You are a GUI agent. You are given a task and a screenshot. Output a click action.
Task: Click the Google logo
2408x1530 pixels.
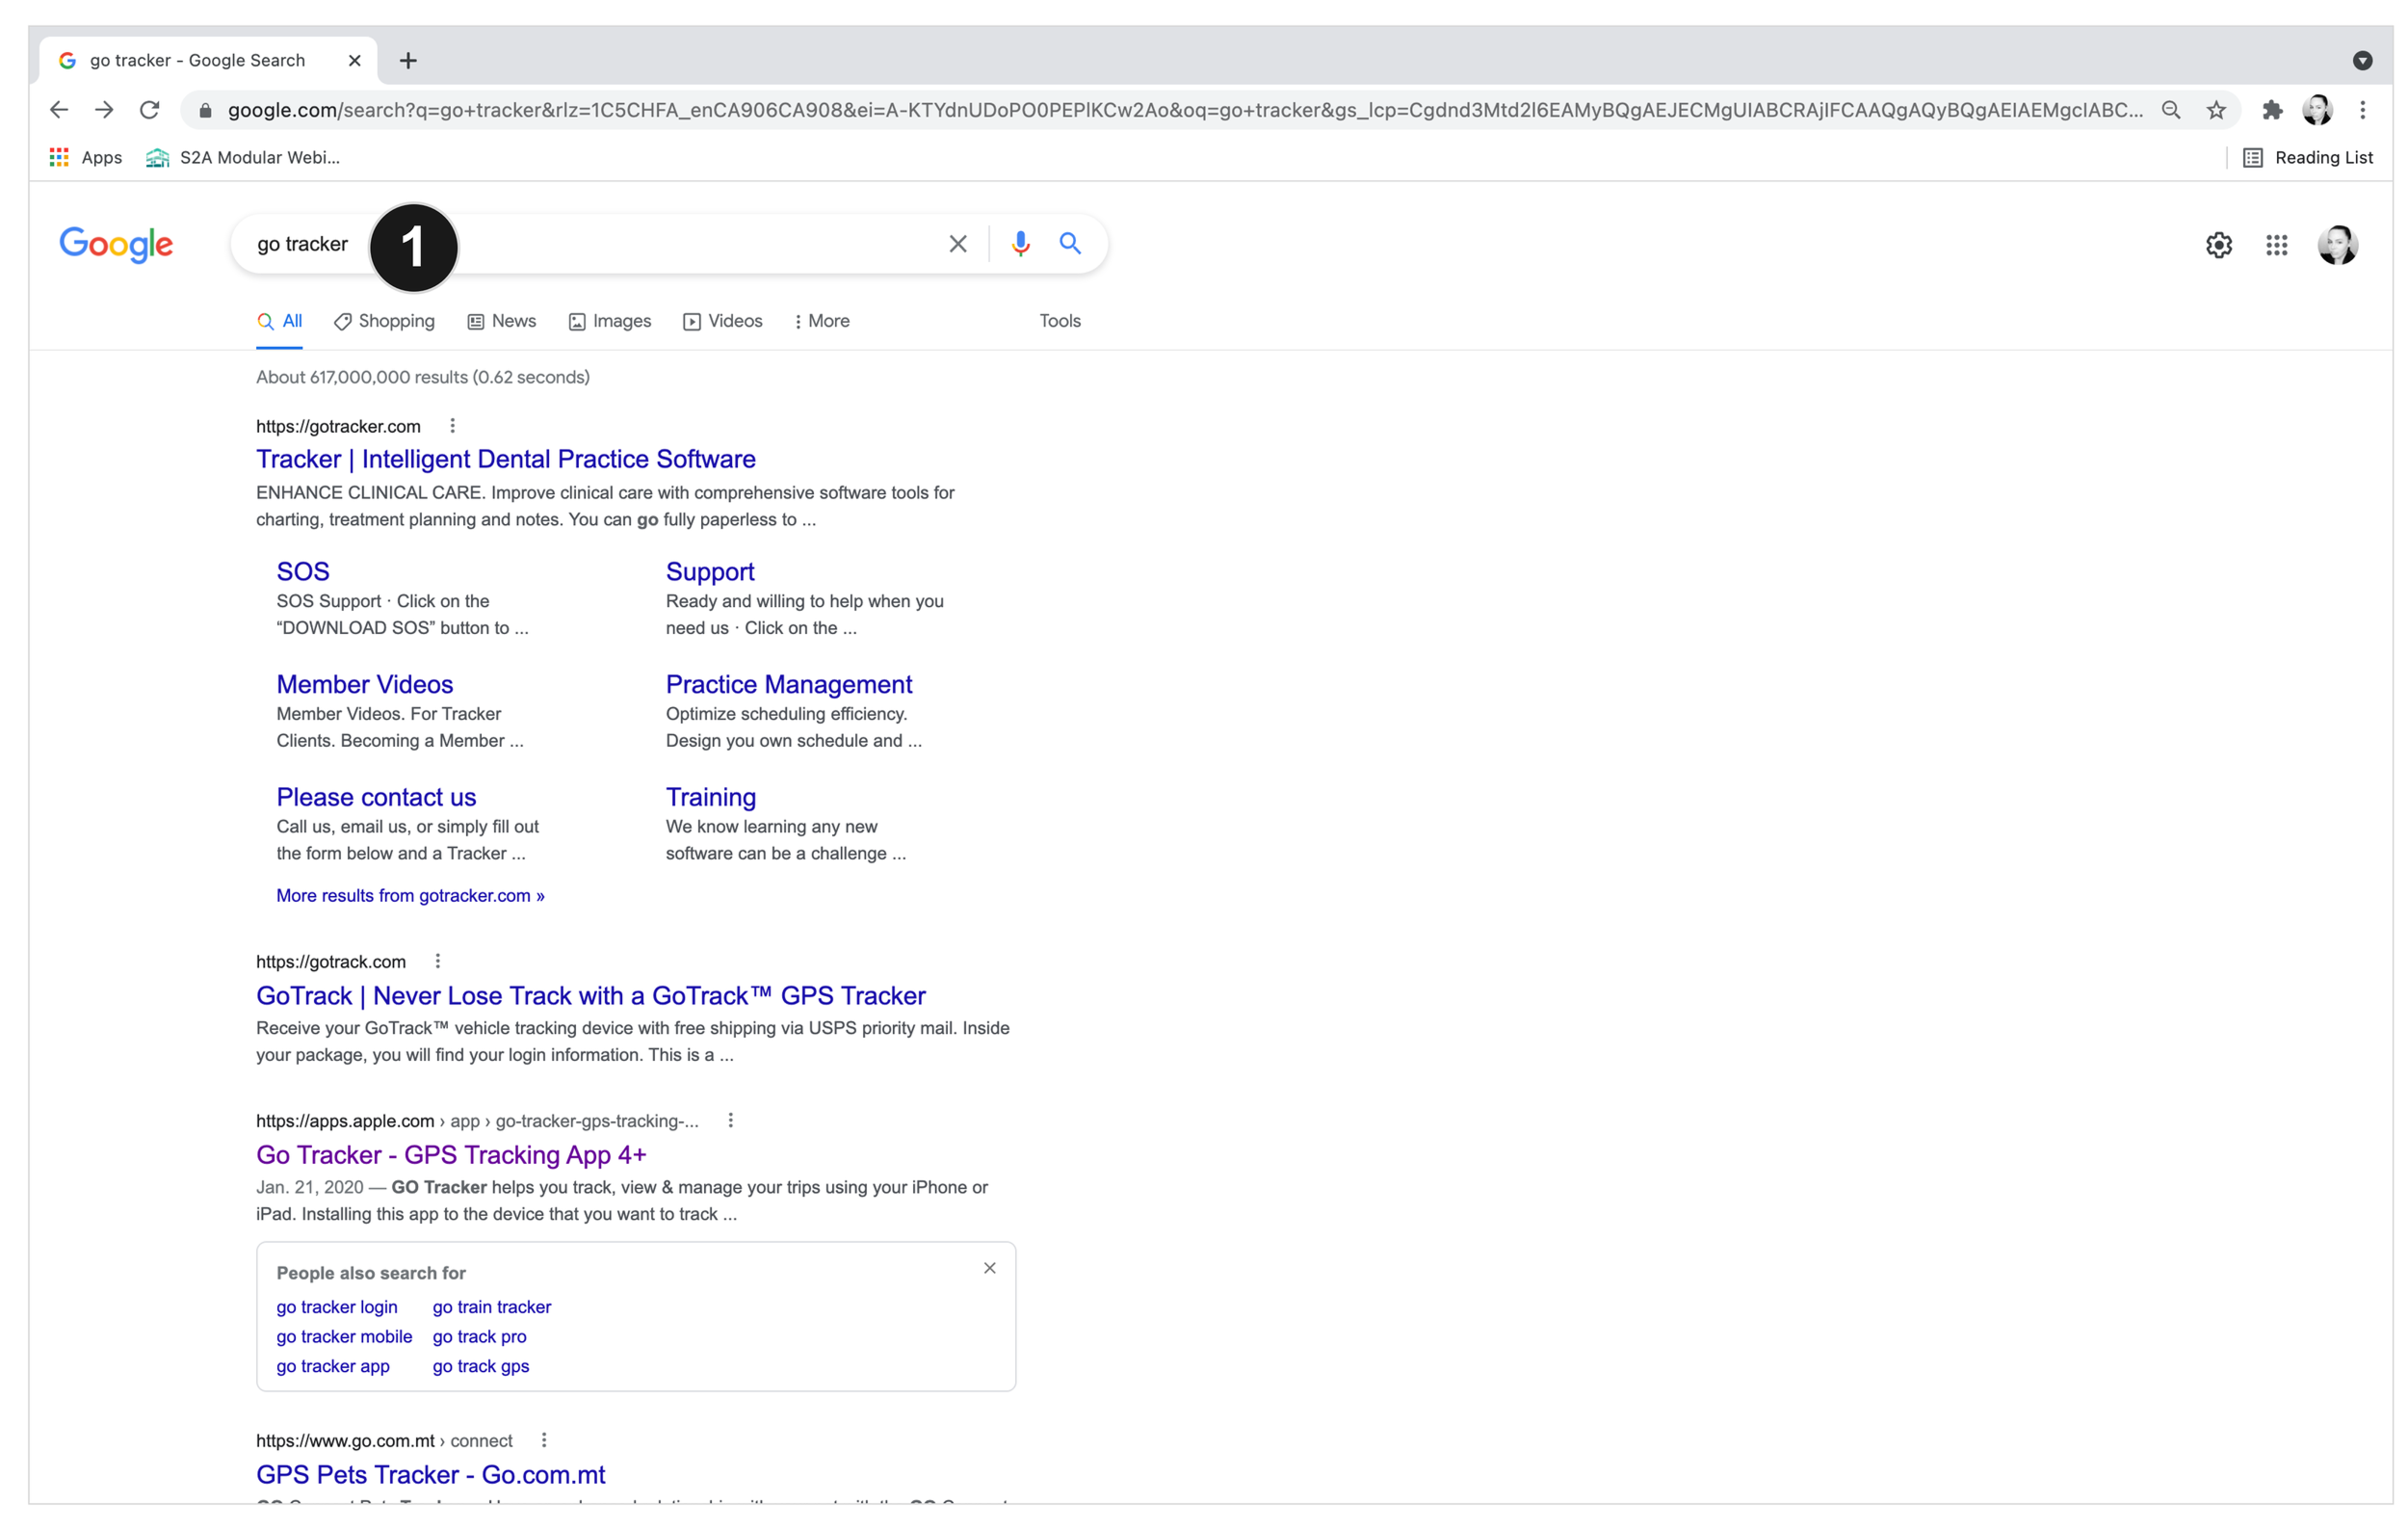coord(116,244)
